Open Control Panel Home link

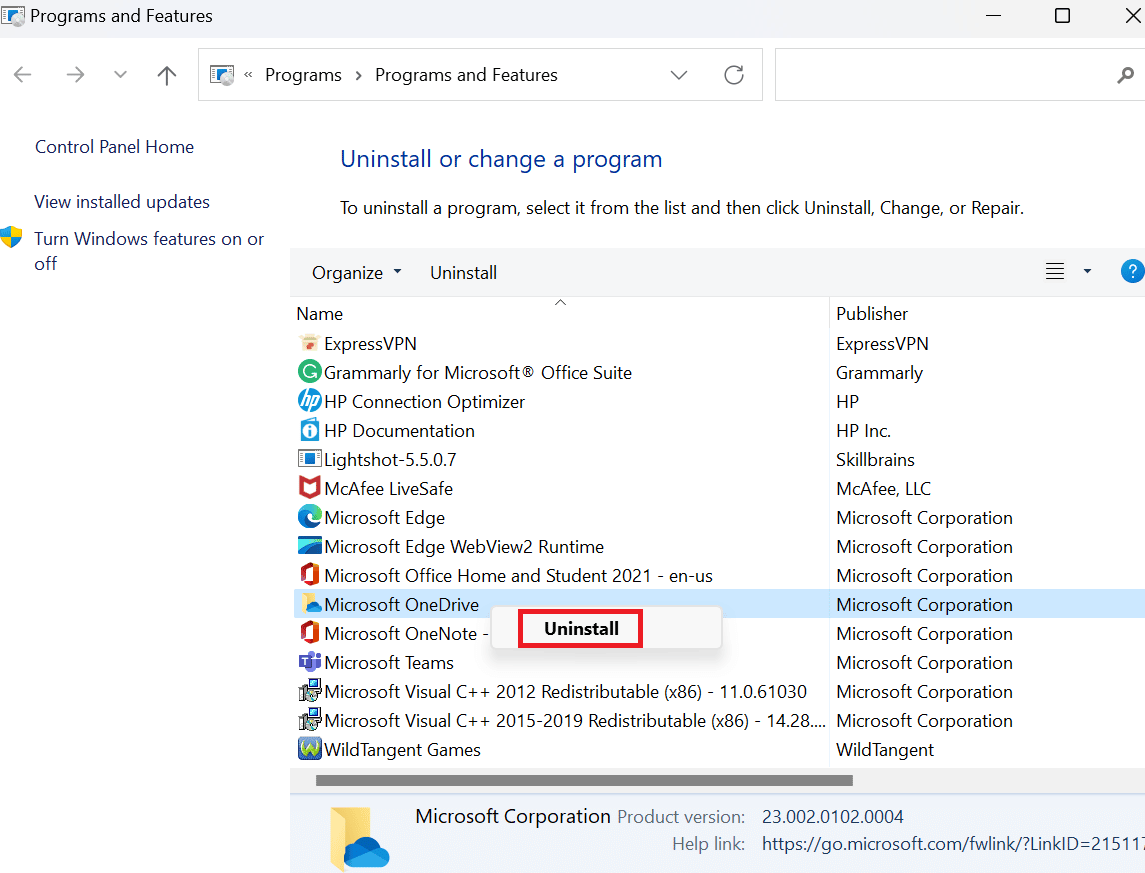(x=115, y=147)
